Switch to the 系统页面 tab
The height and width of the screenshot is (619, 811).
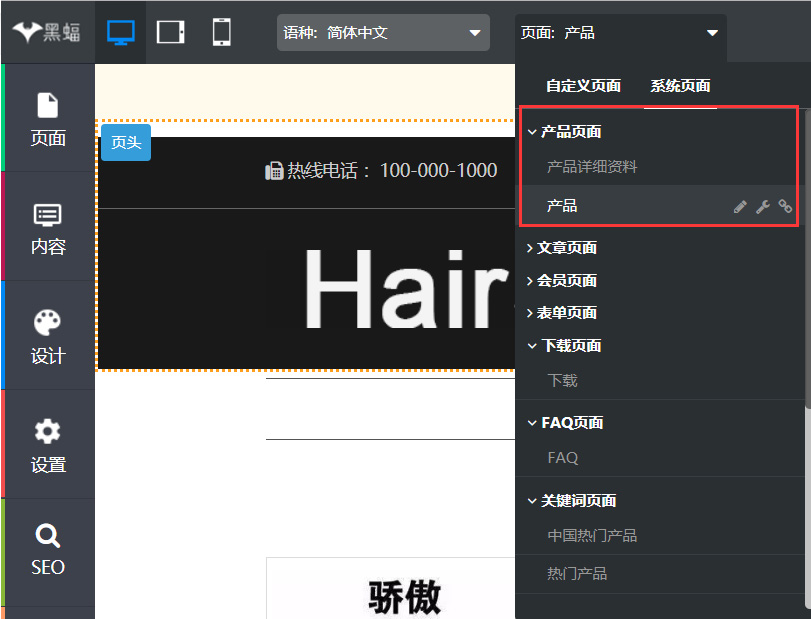680,86
